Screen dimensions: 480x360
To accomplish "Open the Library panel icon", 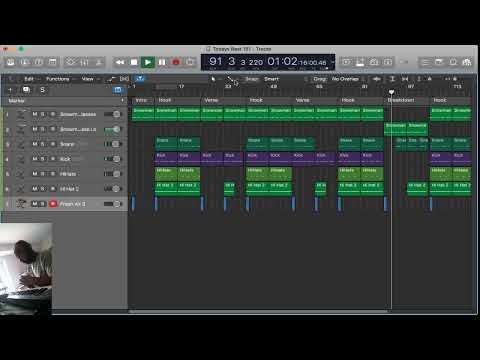I will (11, 62).
